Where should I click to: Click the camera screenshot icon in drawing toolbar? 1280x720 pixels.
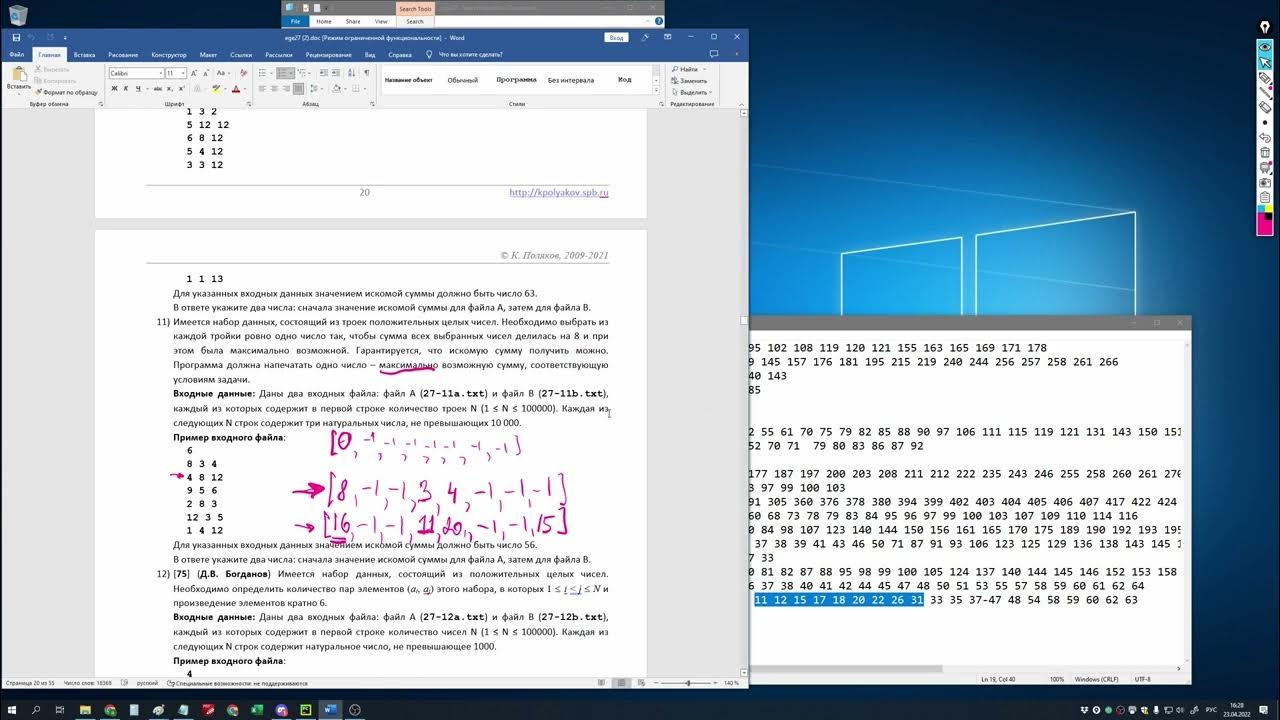1265,182
